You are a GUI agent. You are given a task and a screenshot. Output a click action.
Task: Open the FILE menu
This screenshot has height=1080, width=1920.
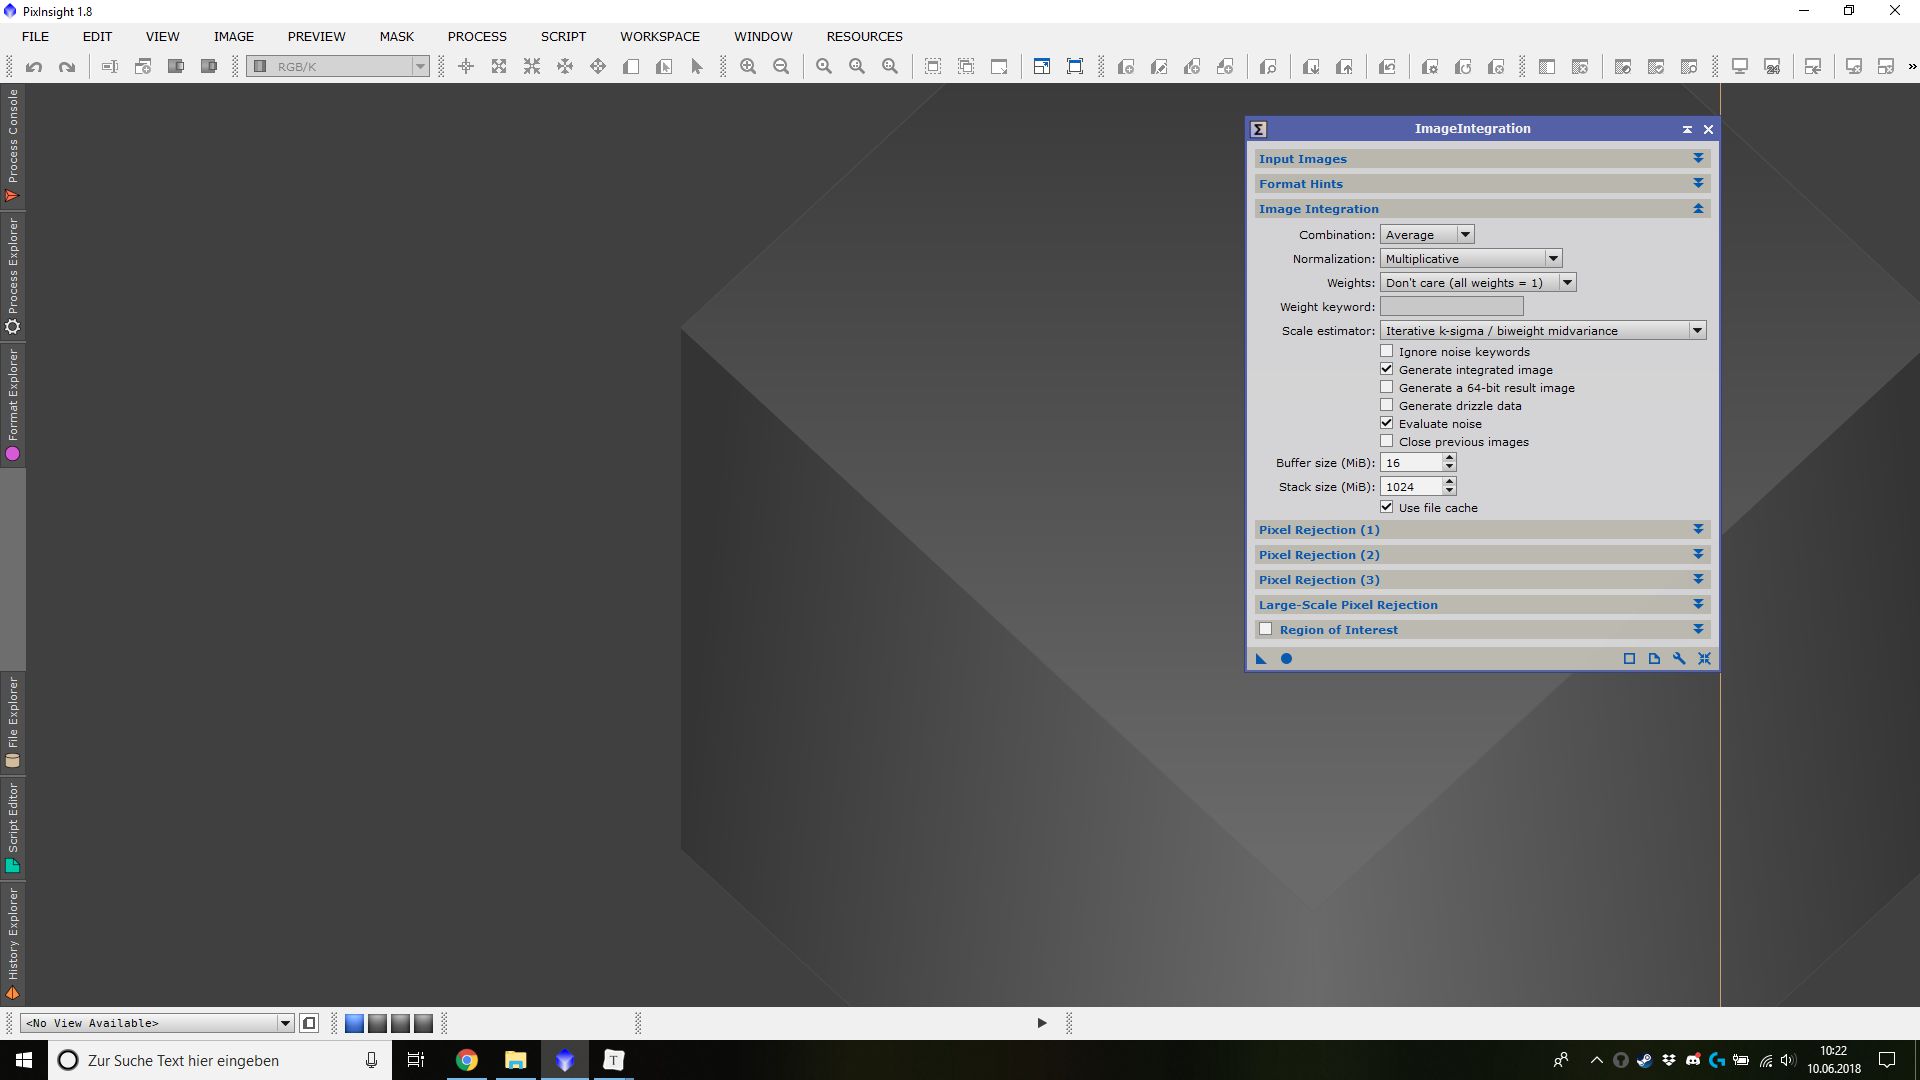tap(35, 36)
